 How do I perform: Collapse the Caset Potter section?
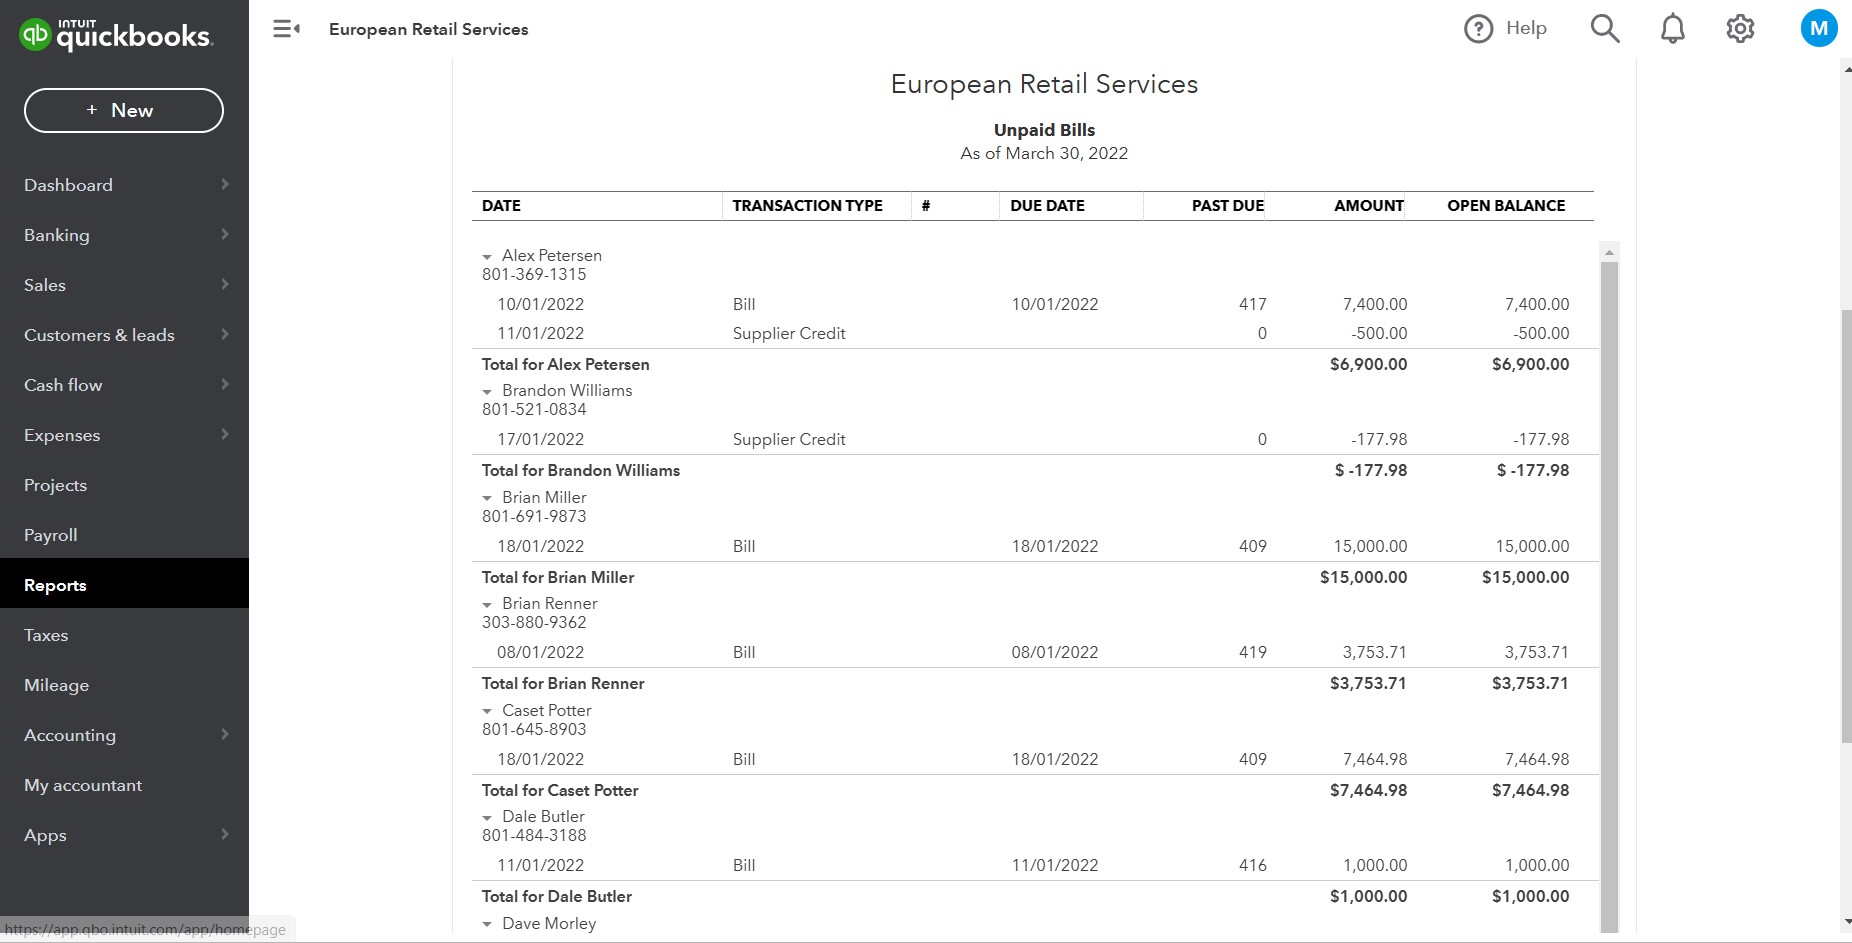tap(487, 711)
